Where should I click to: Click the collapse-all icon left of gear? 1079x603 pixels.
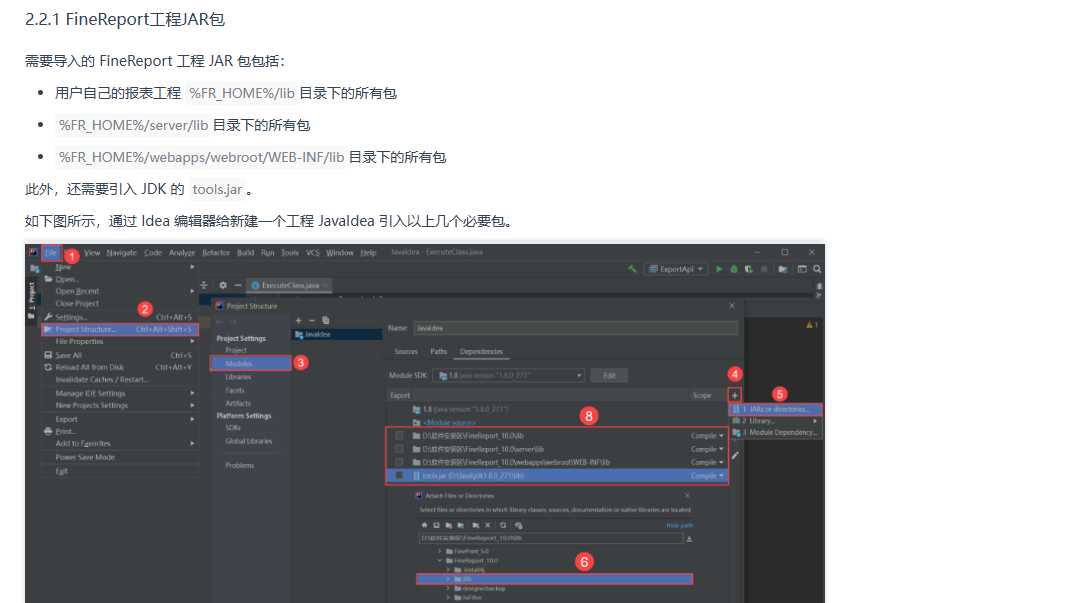tap(204, 285)
